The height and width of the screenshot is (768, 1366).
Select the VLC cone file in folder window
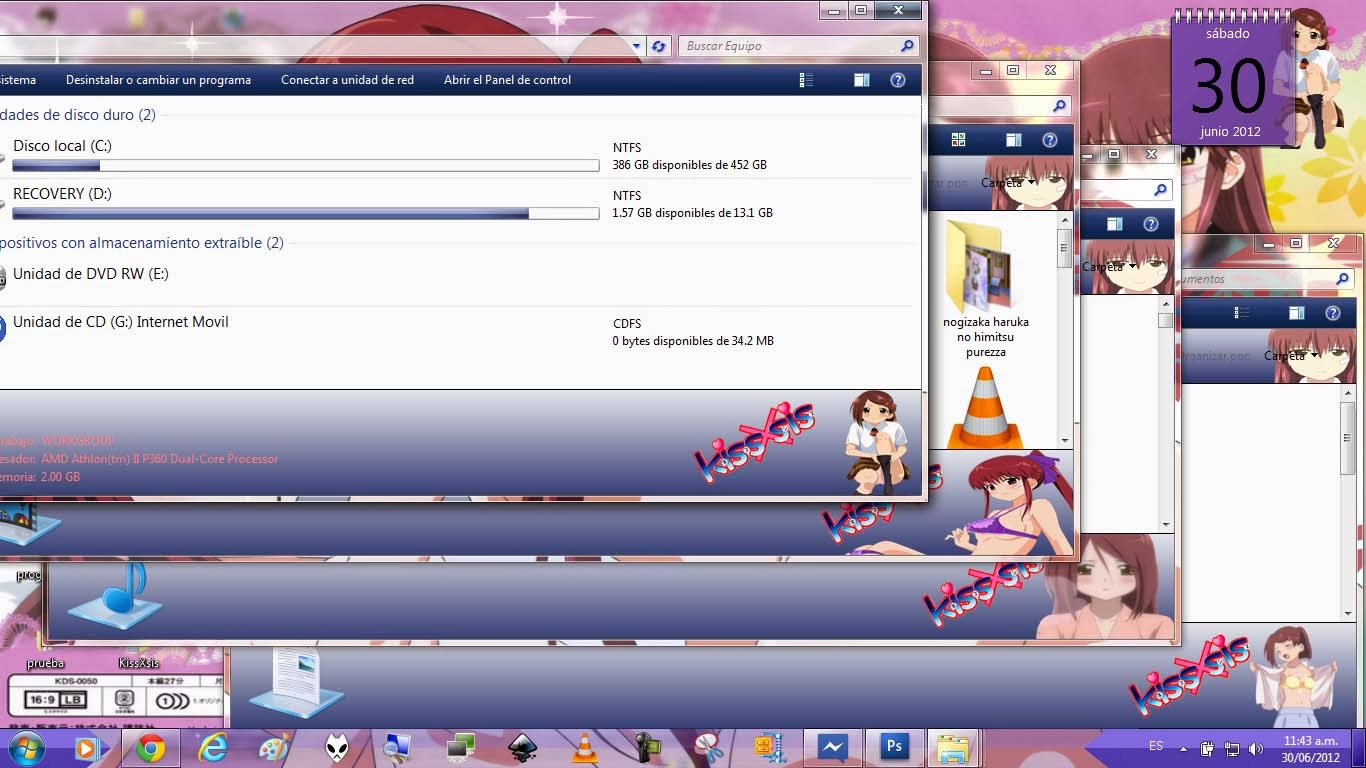pos(985,407)
